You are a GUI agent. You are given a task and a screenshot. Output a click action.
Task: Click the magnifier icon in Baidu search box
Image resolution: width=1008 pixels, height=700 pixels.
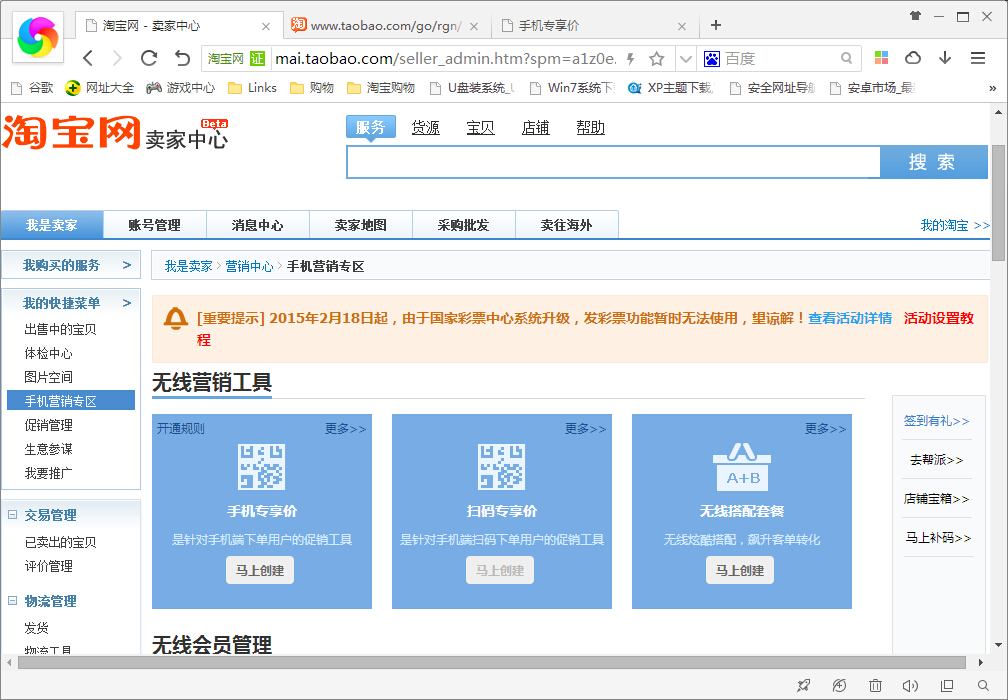(x=847, y=58)
